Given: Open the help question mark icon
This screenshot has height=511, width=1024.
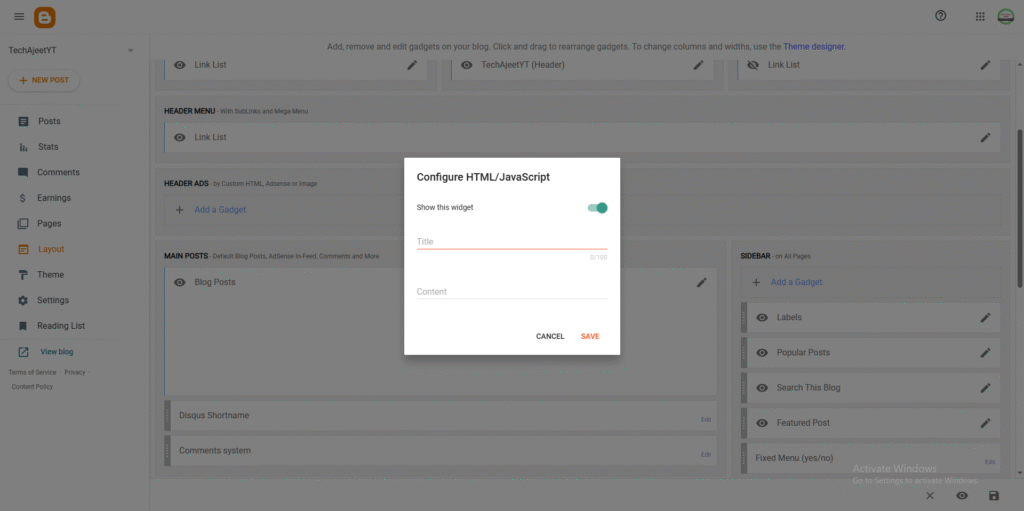Looking at the screenshot, I should click(x=940, y=16).
